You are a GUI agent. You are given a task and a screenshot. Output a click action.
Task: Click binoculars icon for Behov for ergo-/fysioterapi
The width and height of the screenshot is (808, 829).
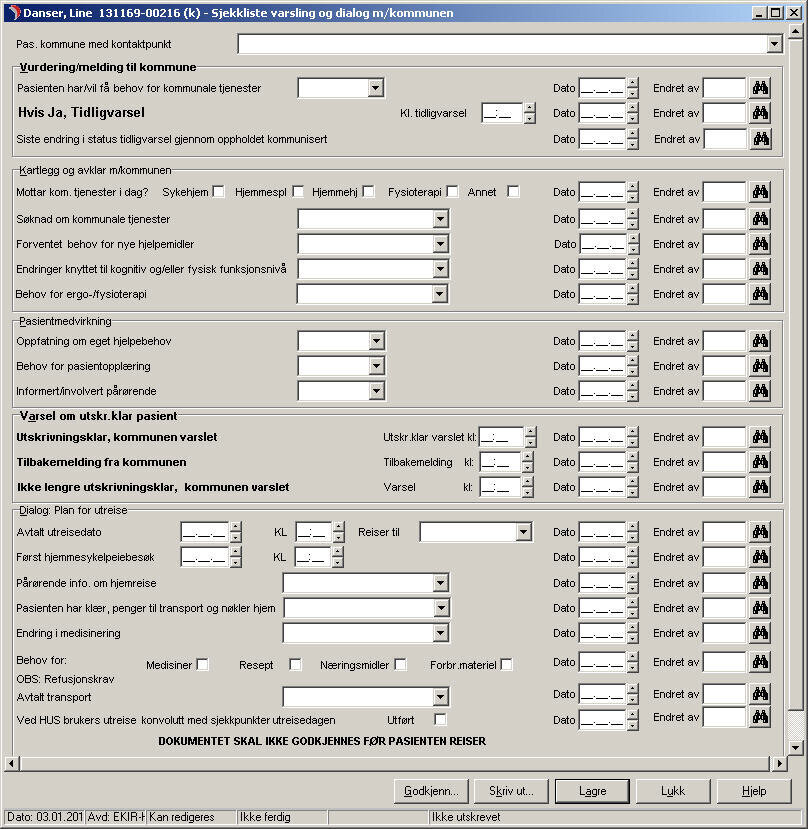(x=760, y=294)
